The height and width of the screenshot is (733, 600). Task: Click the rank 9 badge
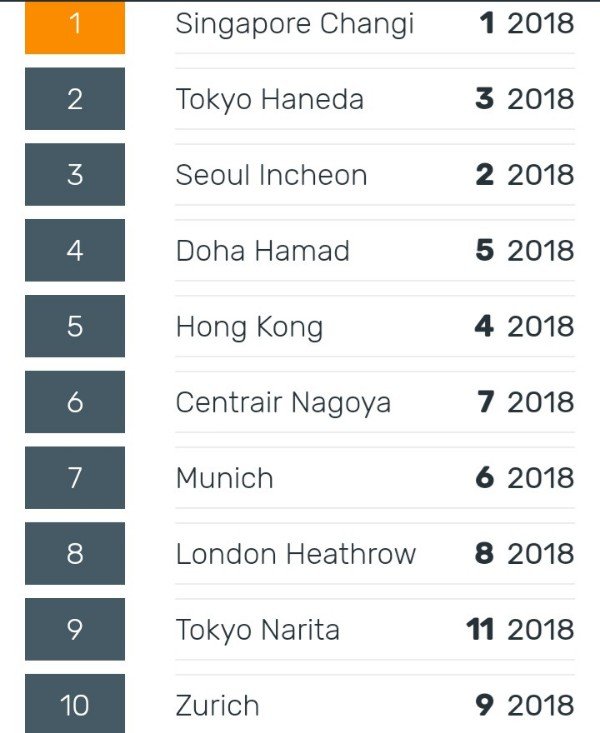tap(75, 629)
